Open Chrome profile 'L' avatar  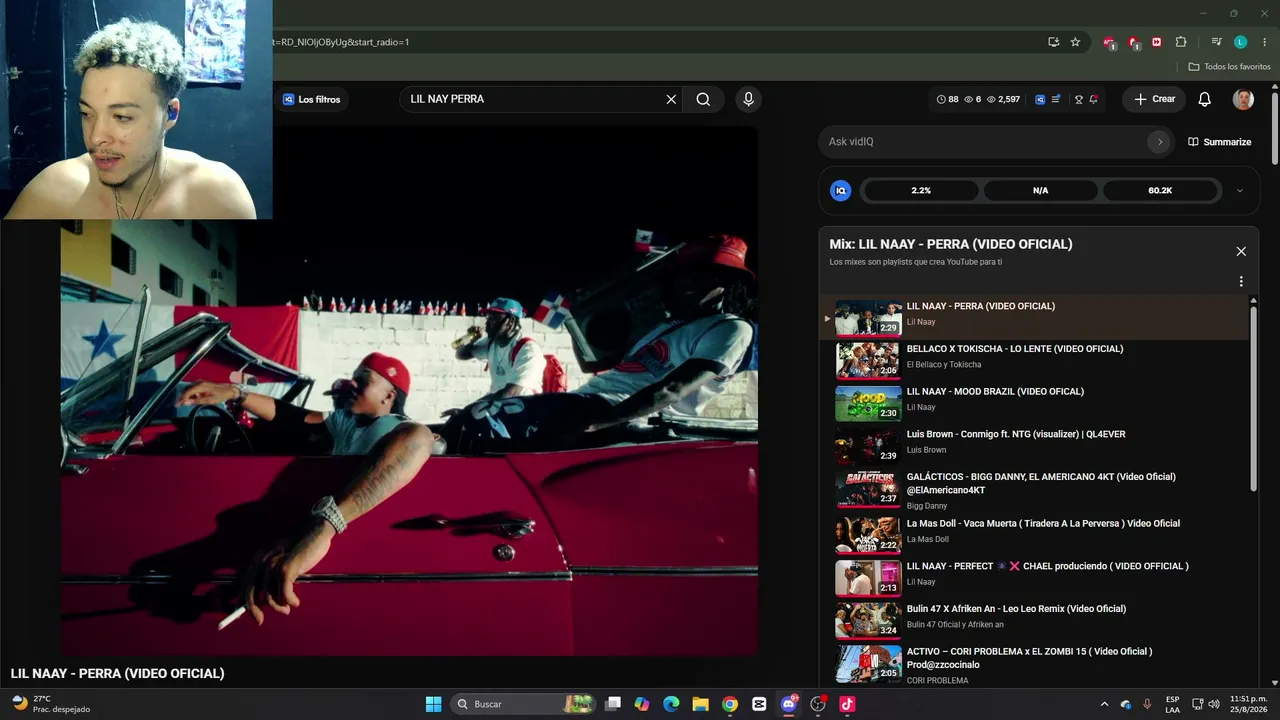coord(1241,42)
